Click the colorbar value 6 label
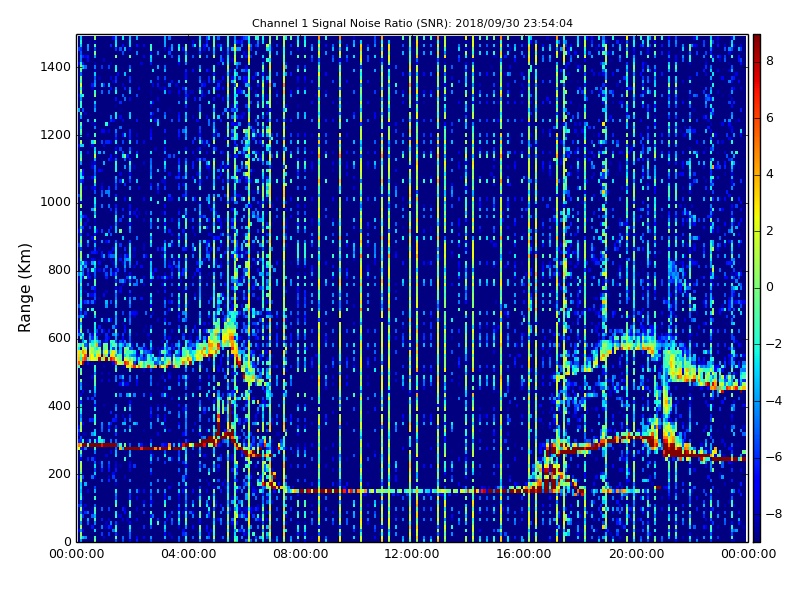The image size is (800, 600). click(x=770, y=118)
